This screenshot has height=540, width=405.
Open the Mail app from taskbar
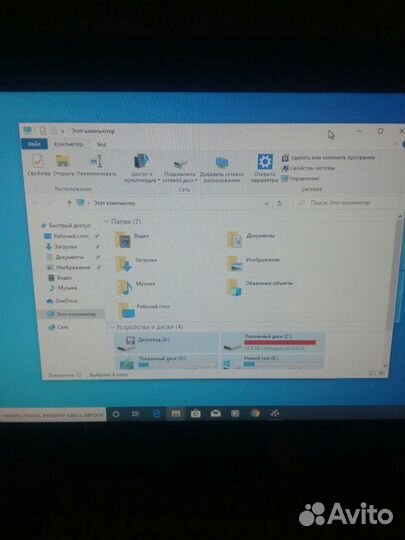[x=216, y=413]
